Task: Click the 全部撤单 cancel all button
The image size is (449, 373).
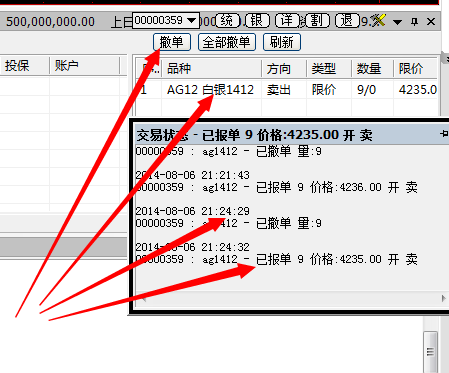Action: [227, 42]
